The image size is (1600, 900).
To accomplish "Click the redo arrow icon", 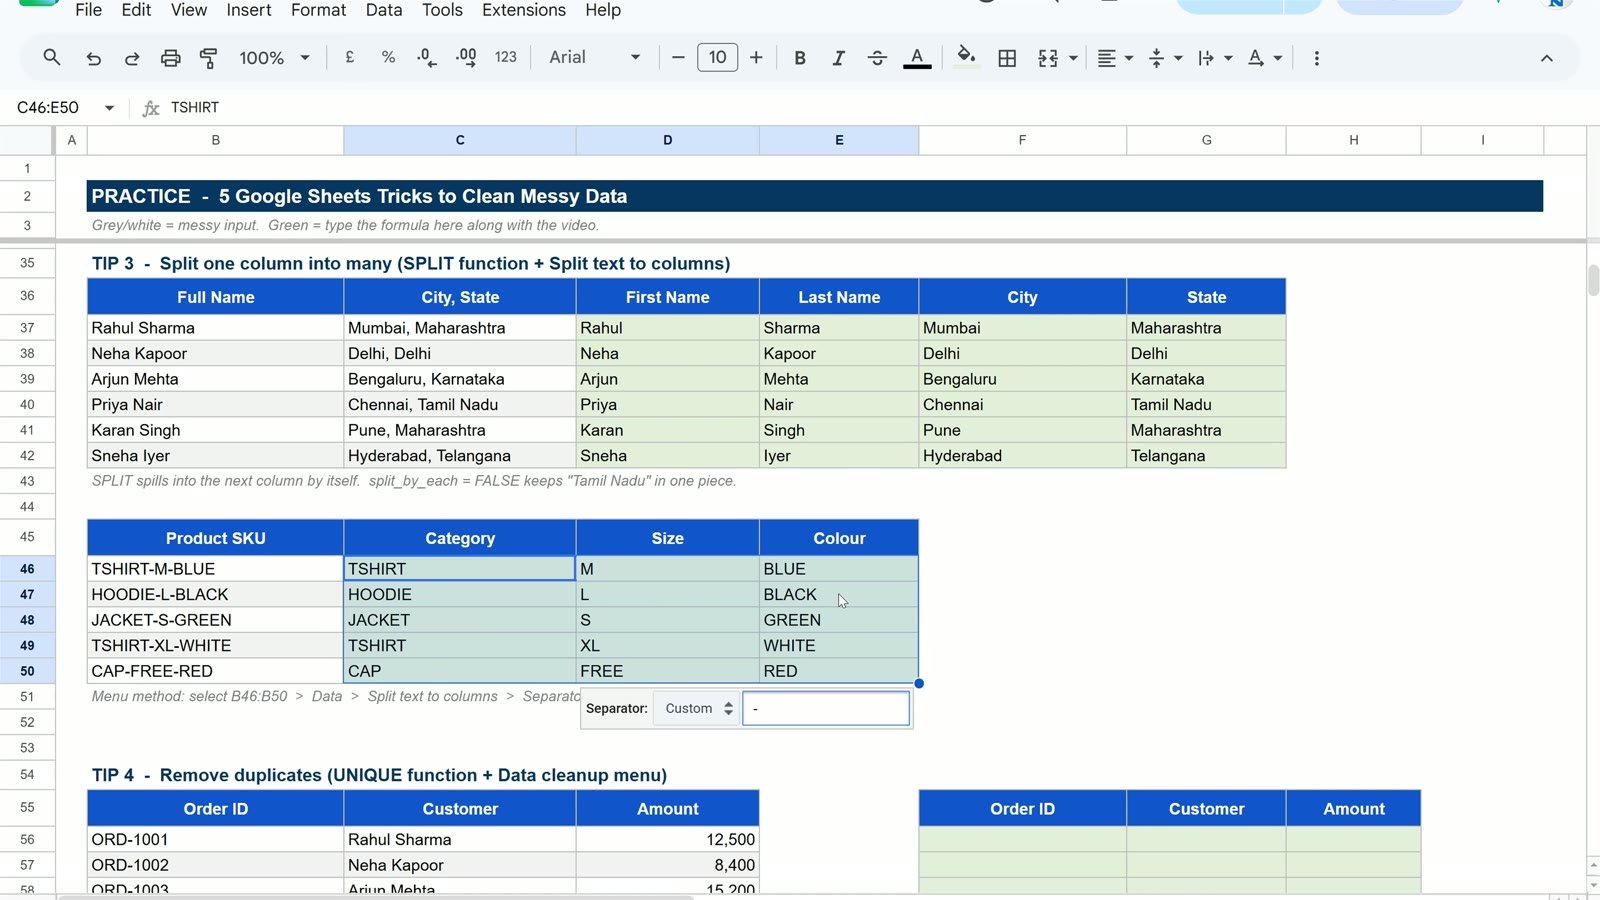I will pos(132,58).
